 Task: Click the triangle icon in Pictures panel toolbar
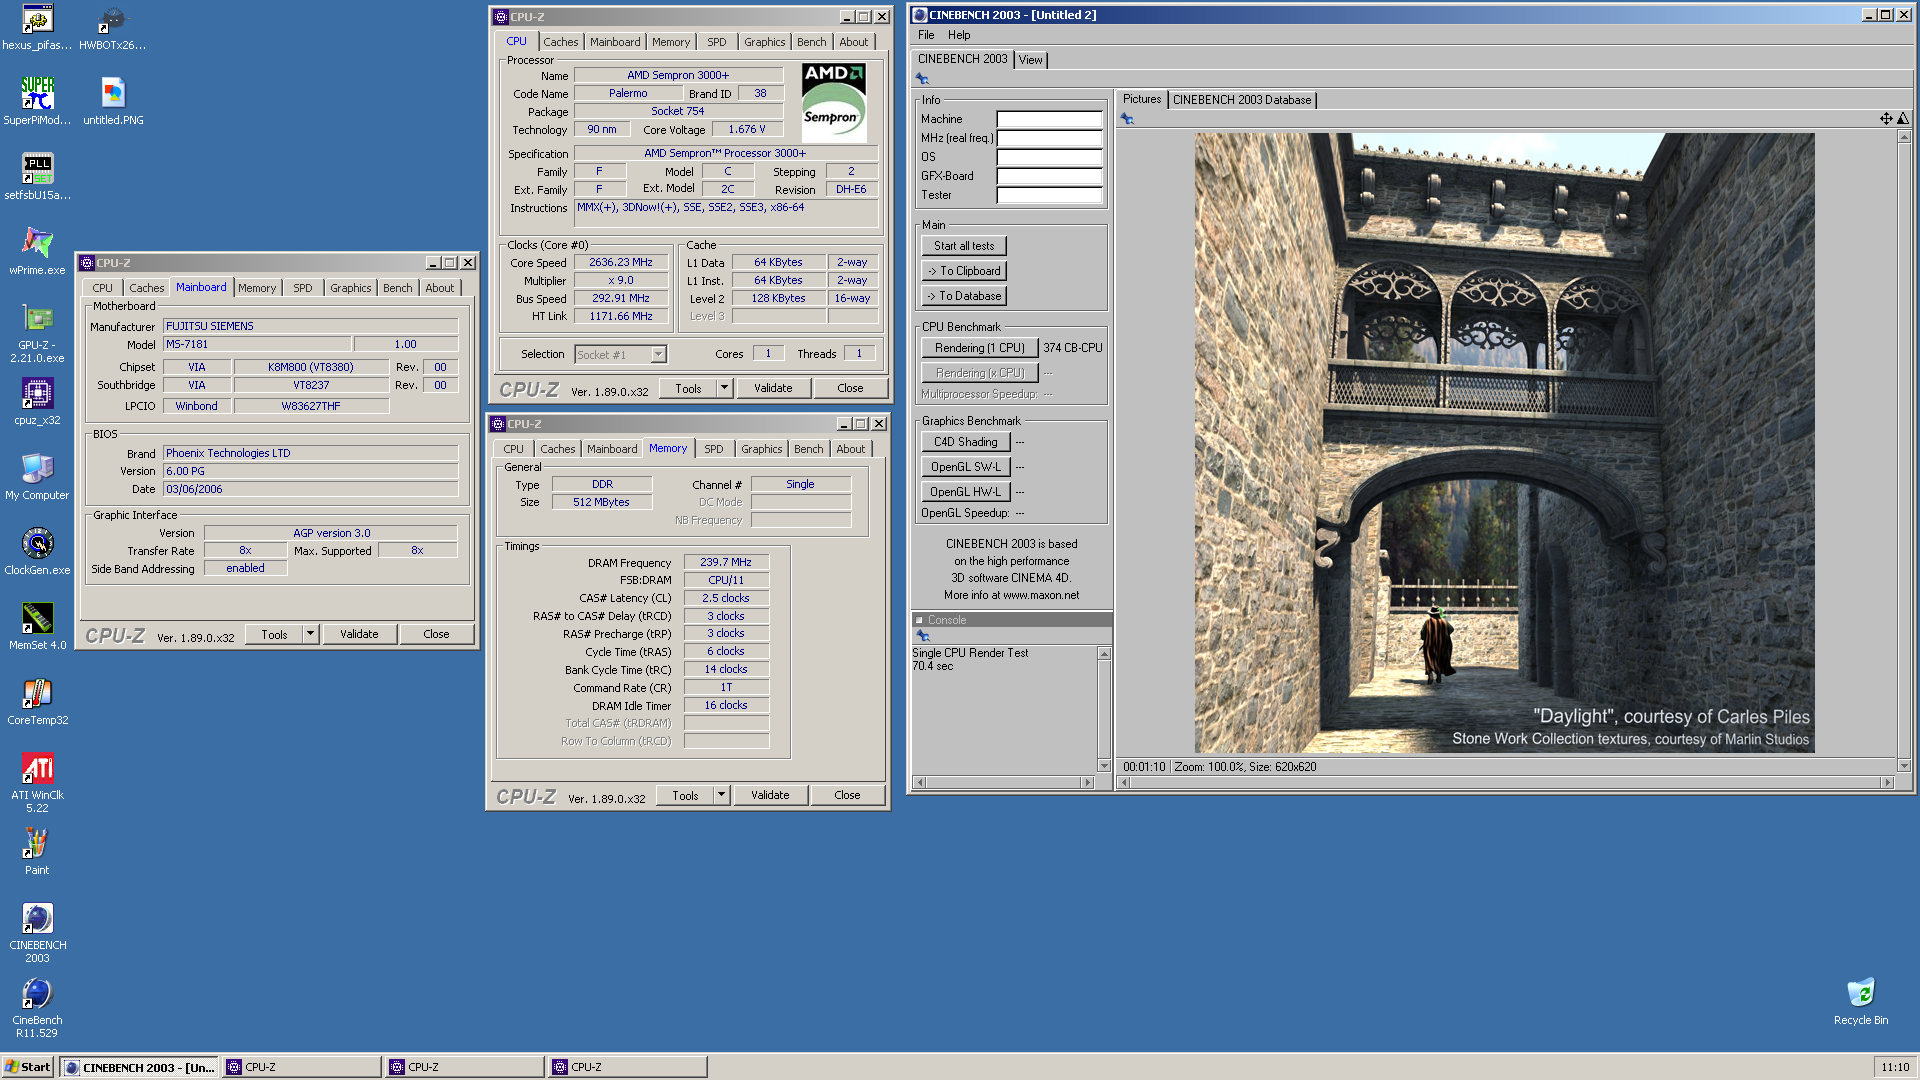tap(1902, 119)
